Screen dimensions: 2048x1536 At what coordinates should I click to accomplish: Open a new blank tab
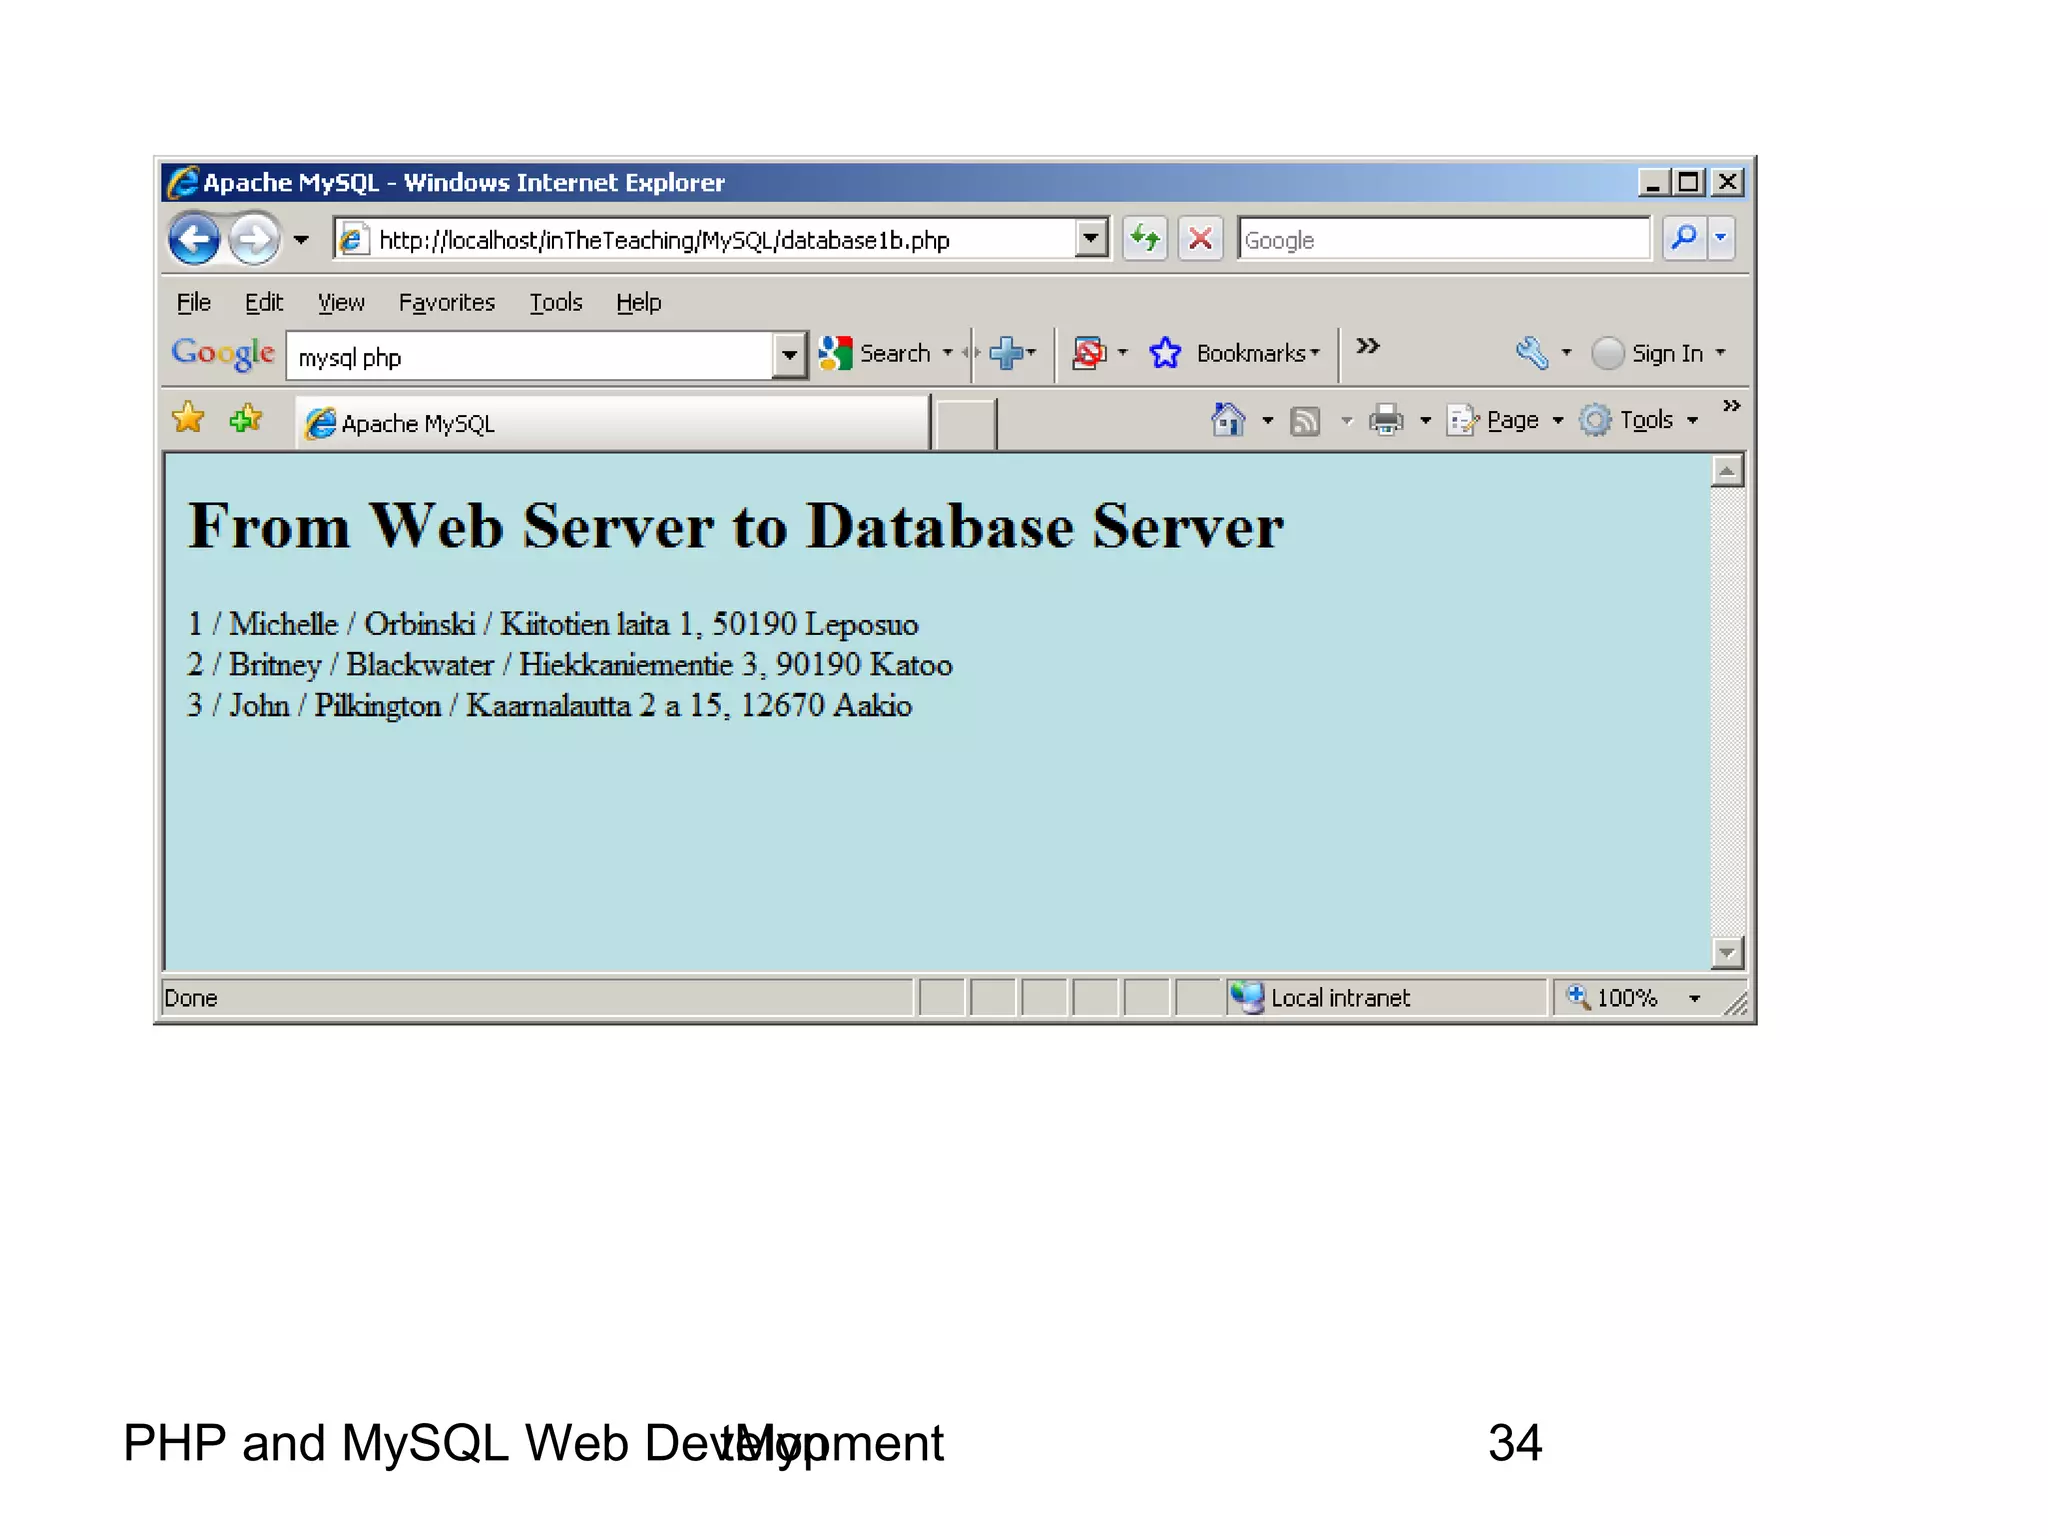[965, 424]
